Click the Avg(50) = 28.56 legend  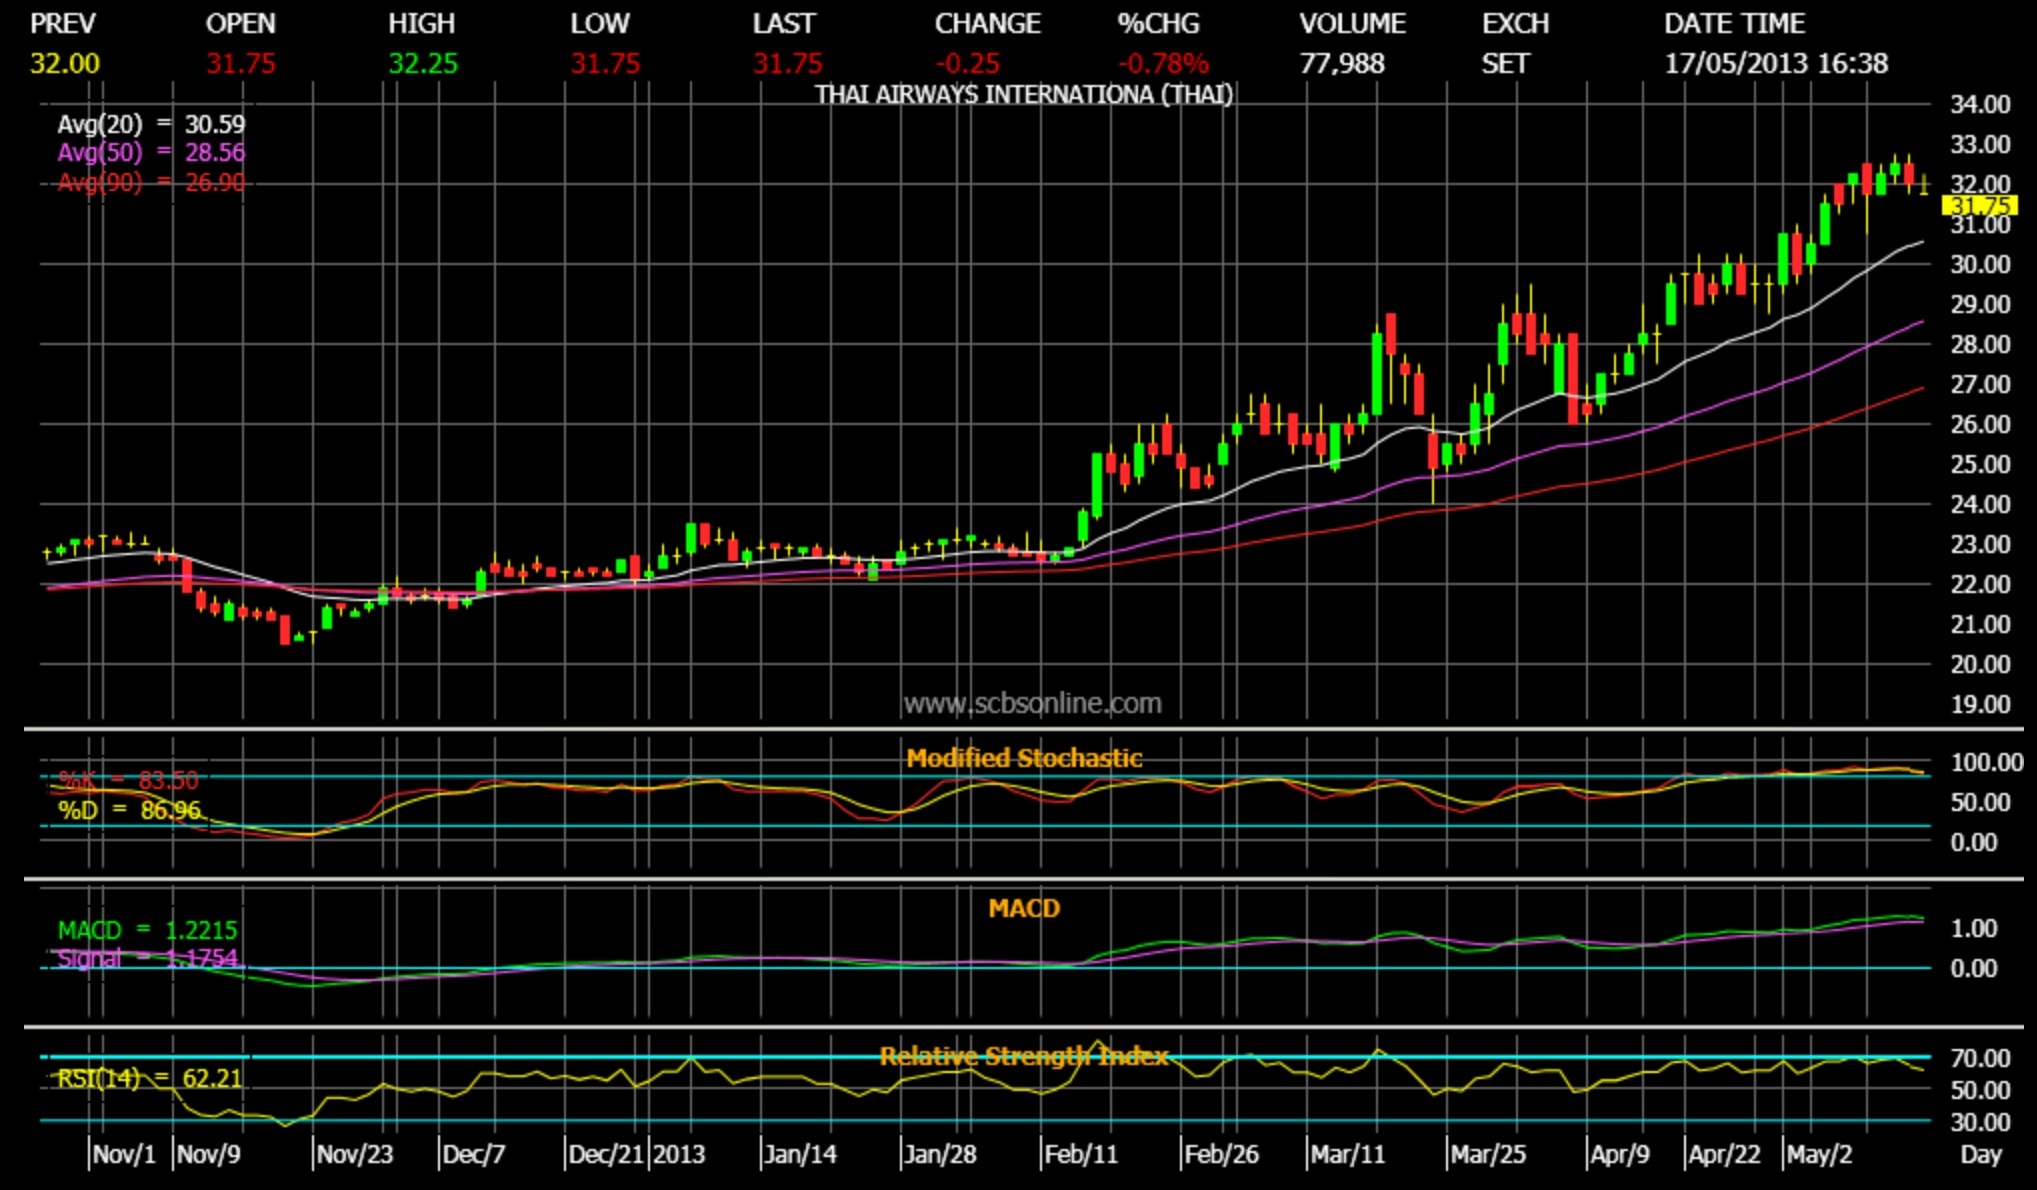click(151, 152)
